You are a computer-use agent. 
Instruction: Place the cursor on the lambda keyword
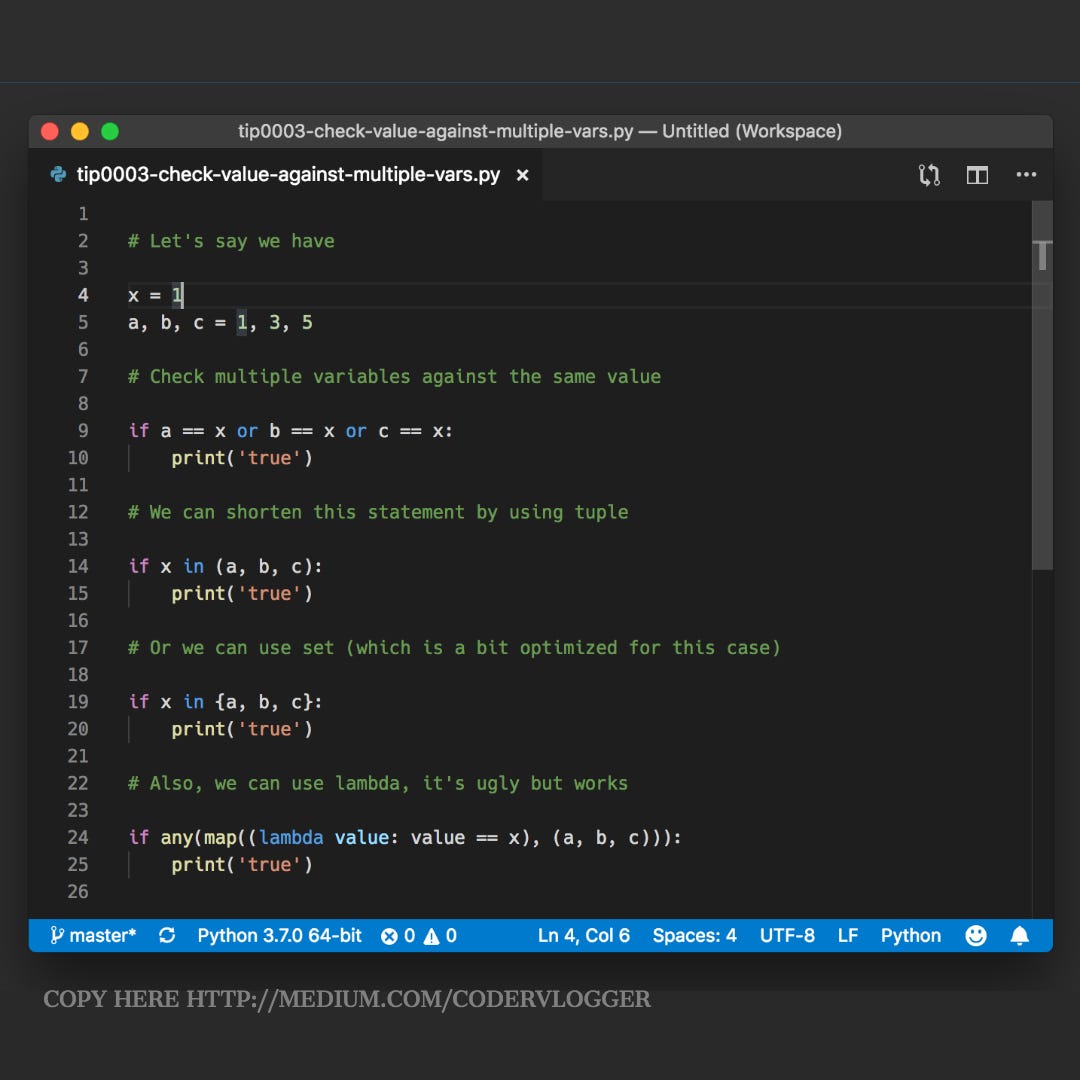(x=291, y=837)
